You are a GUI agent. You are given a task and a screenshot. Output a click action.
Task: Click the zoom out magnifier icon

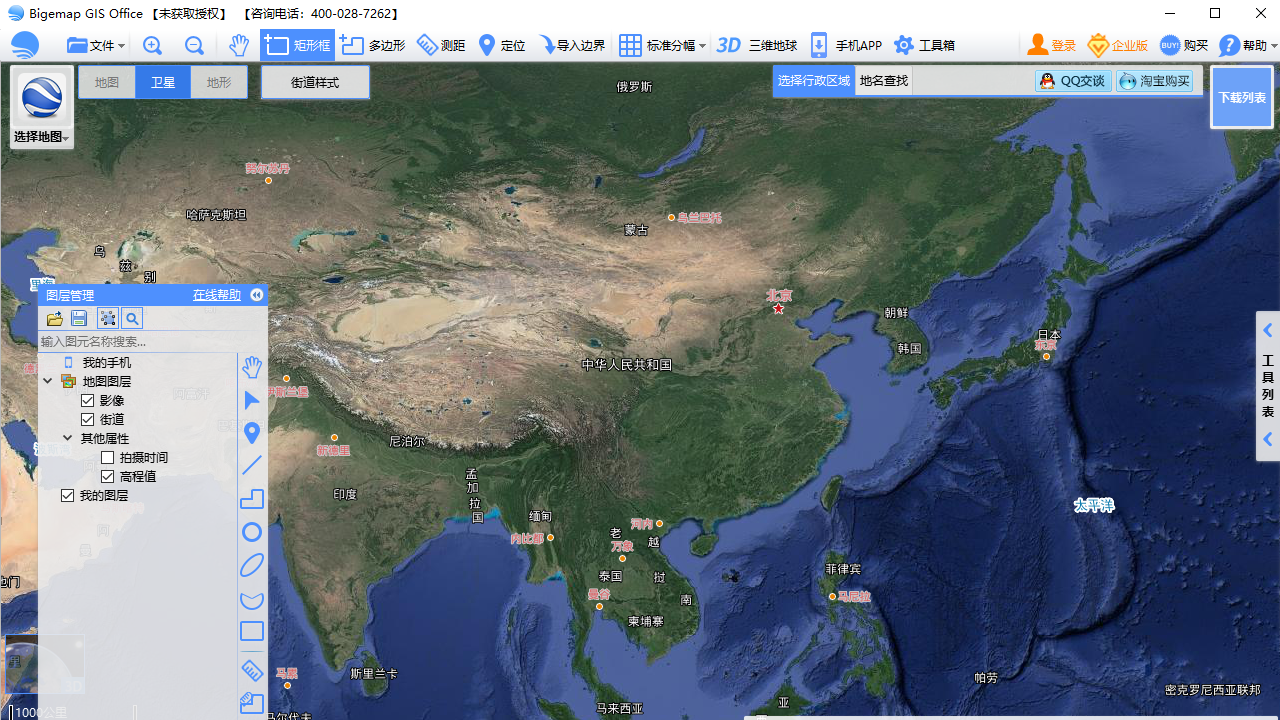pyautogui.click(x=194, y=46)
